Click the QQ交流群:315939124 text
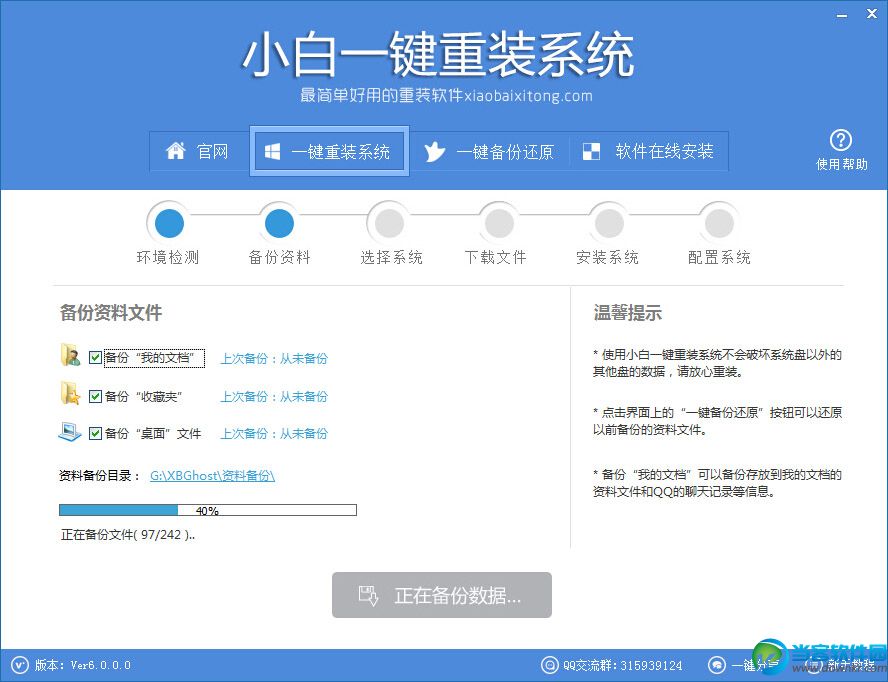The width and height of the screenshot is (888, 682). [x=622, y=664]
